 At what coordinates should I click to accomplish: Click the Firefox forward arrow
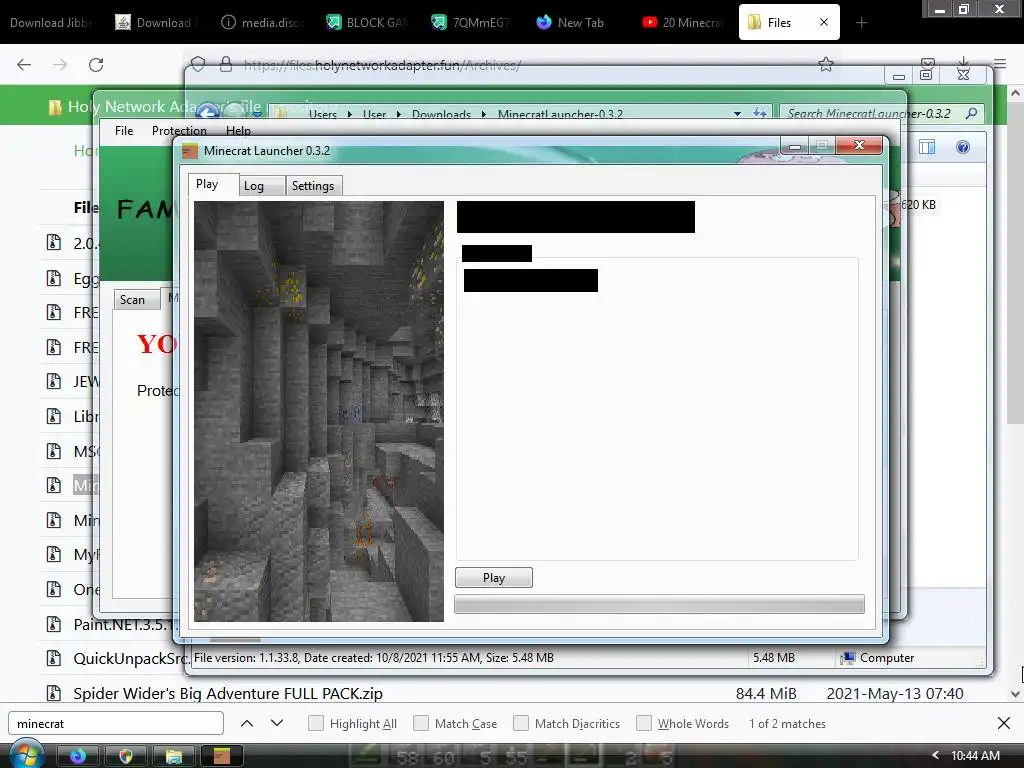60,65
